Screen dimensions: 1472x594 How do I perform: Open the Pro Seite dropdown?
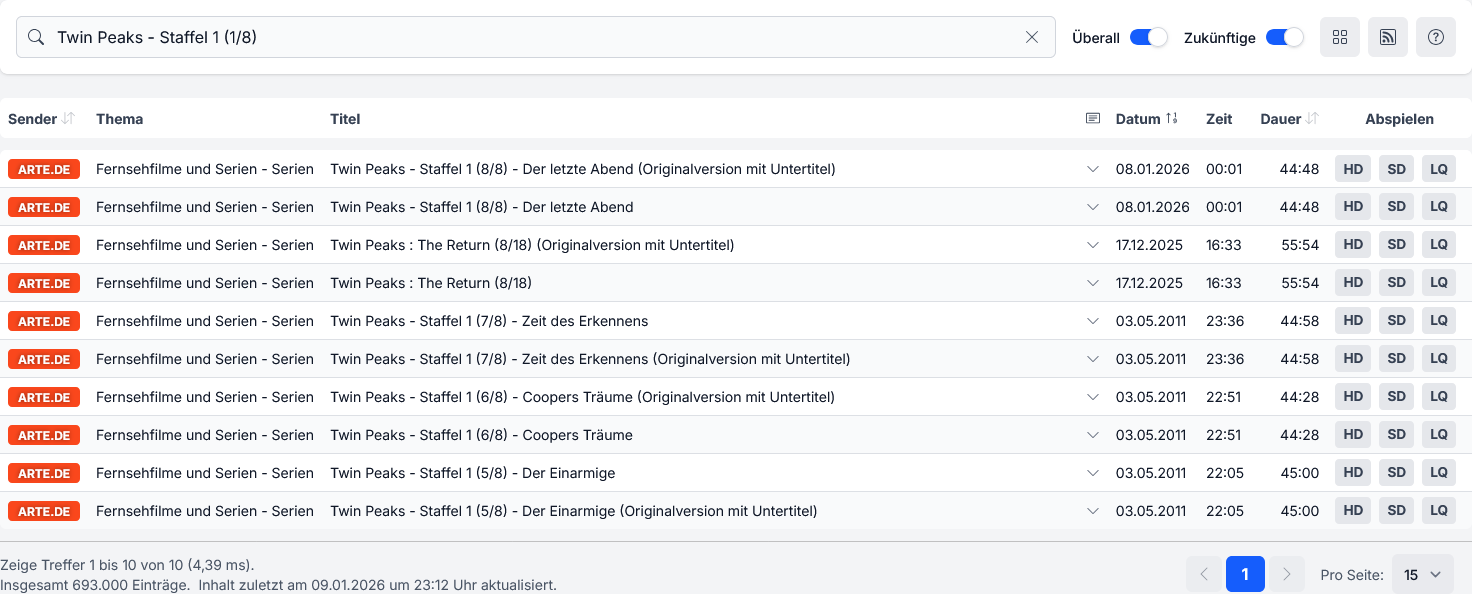tap(1422, 575)
